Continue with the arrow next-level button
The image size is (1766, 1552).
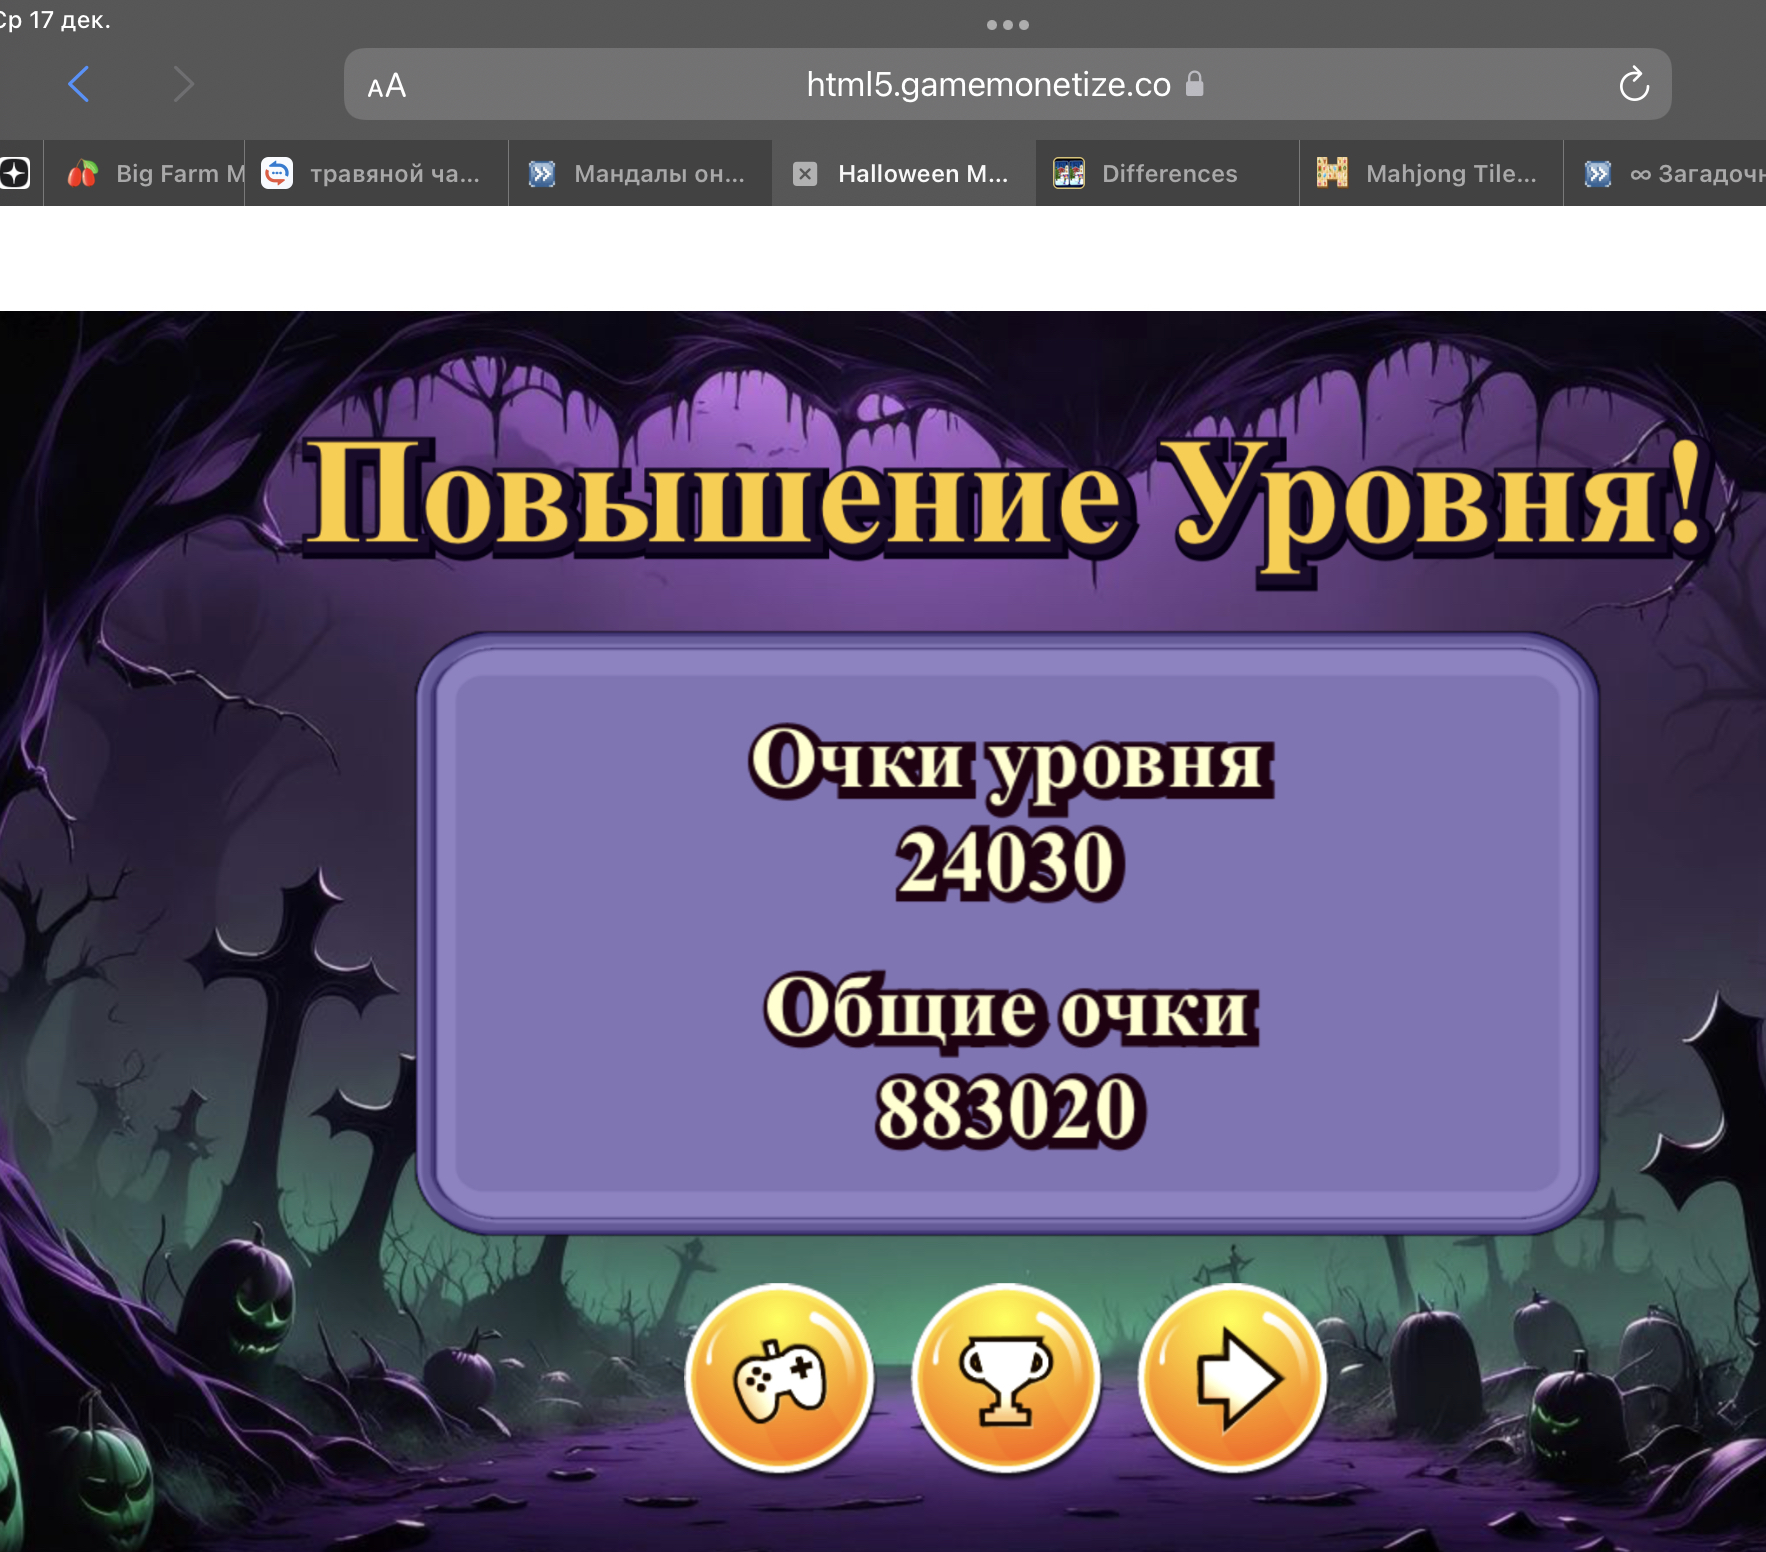(x=1233, y=1379)
